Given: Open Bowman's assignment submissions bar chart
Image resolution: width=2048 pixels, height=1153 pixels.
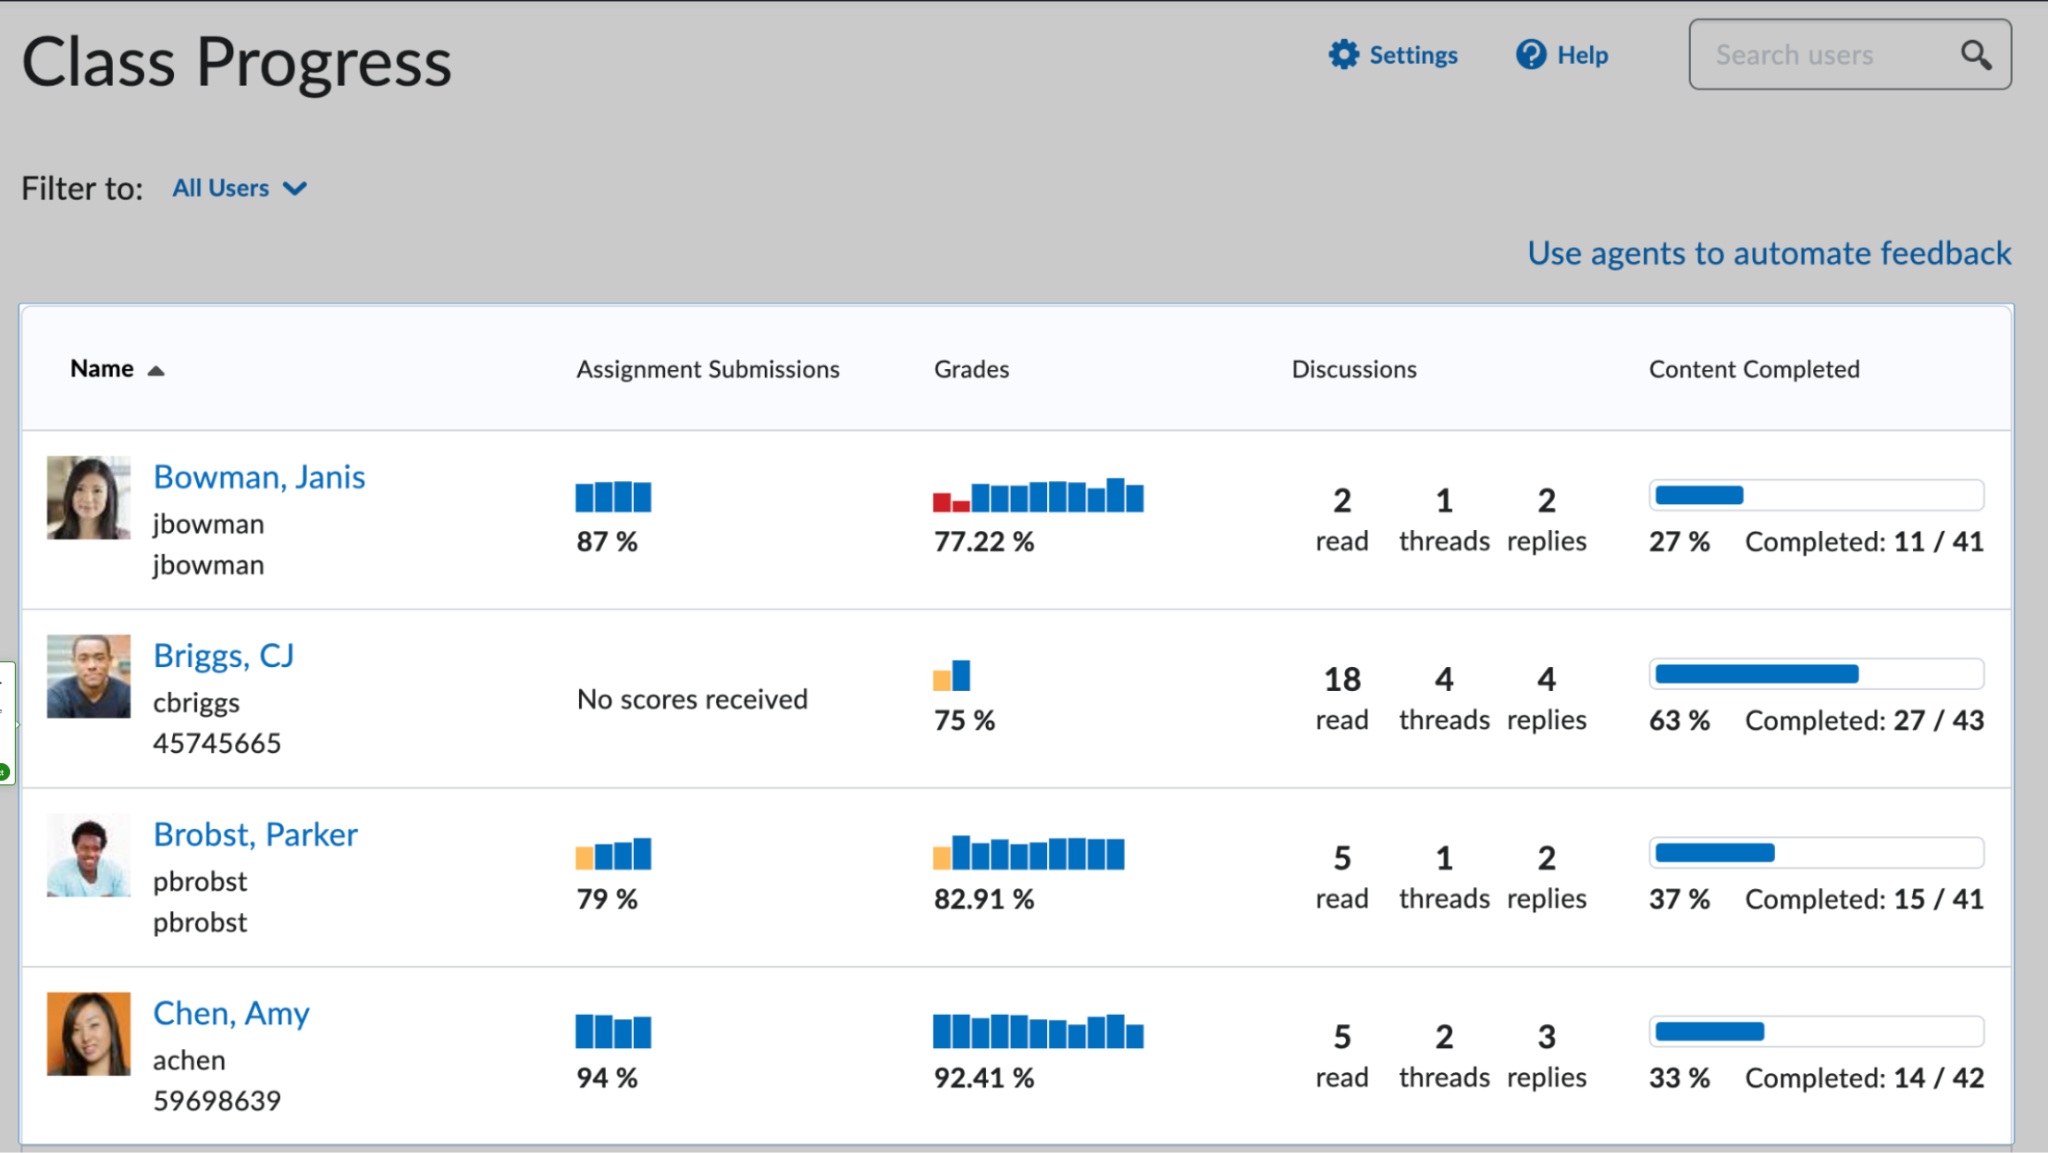Looking at the screenshot, I should point(613,497).
